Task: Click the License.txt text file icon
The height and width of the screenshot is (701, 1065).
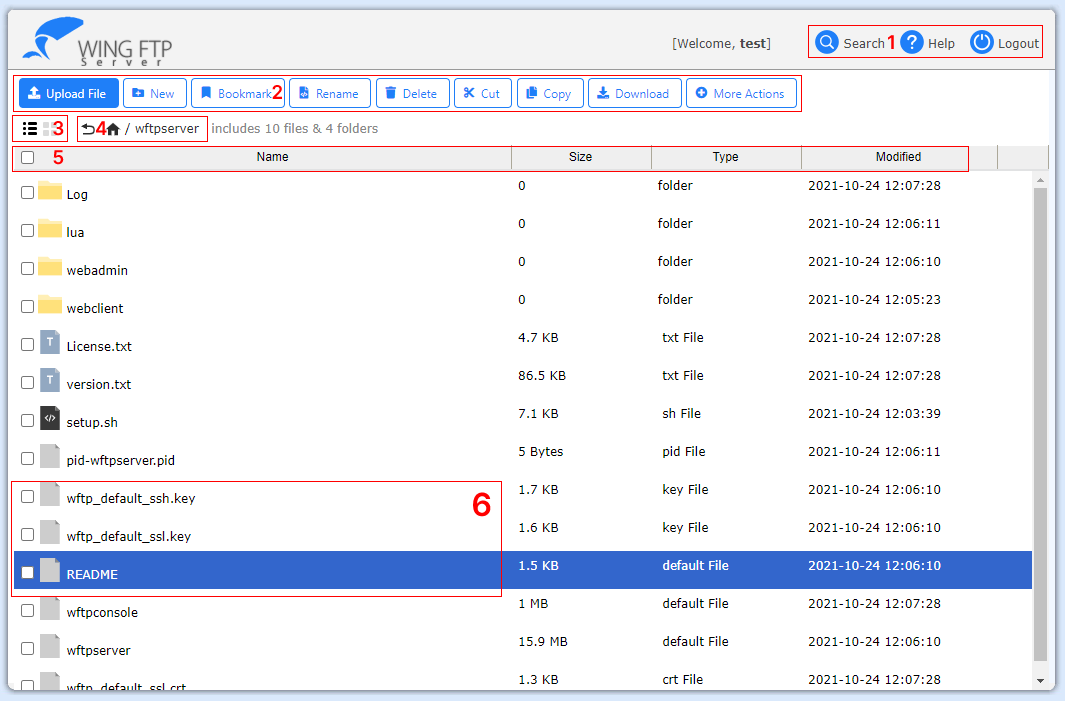Action: [x=50, y=342]
